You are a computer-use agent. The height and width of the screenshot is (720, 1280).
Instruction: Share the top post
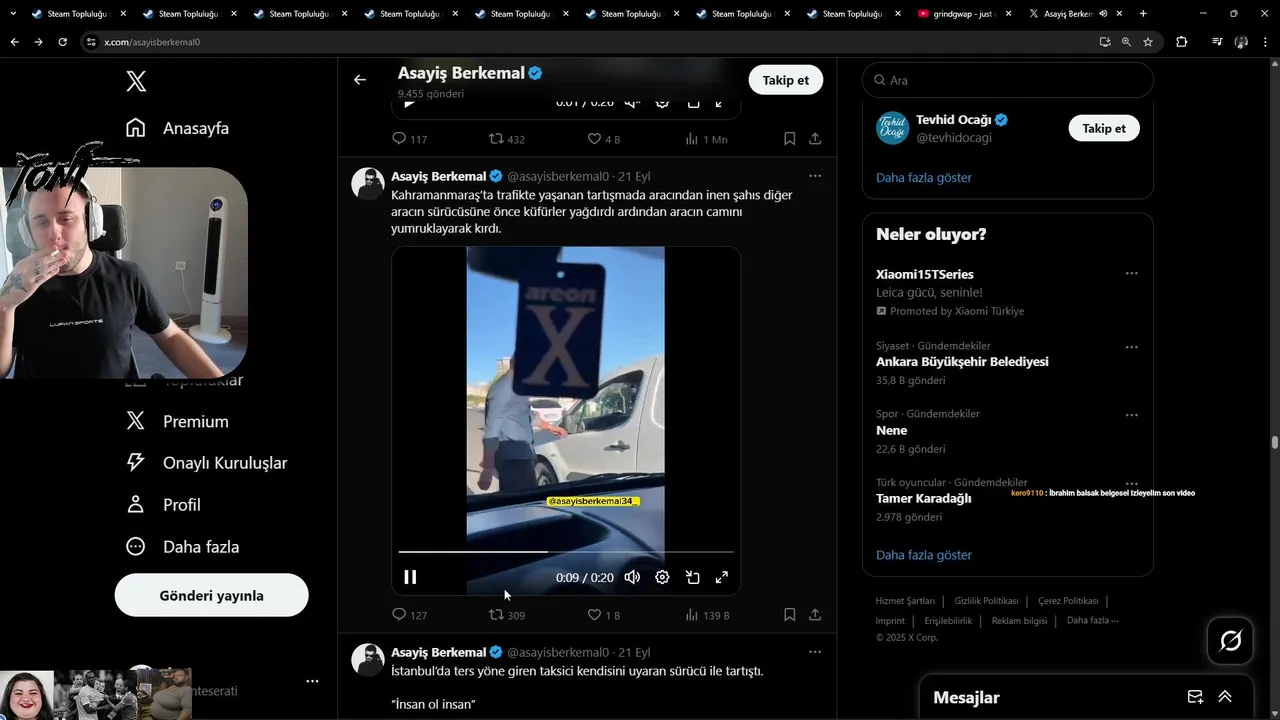pos(815,139)
